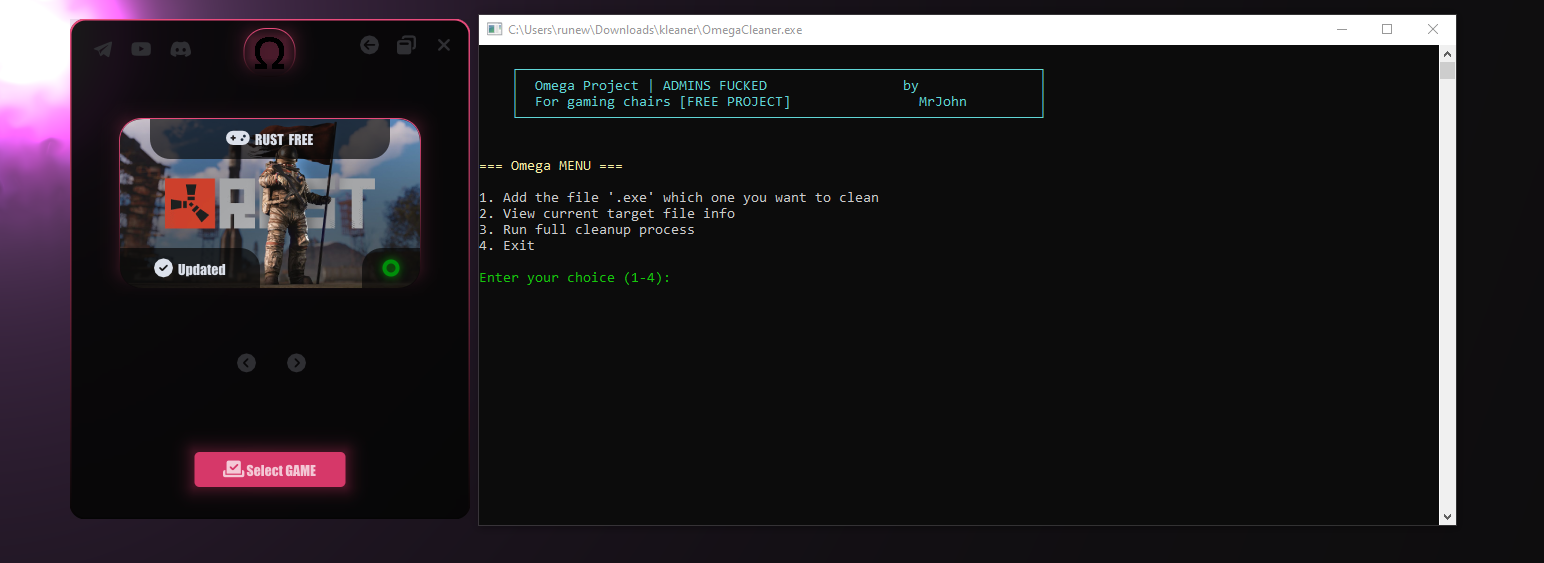Close the Omega launcher window
This screenshot has width=1544, height=563.
(x=444, y=45)
